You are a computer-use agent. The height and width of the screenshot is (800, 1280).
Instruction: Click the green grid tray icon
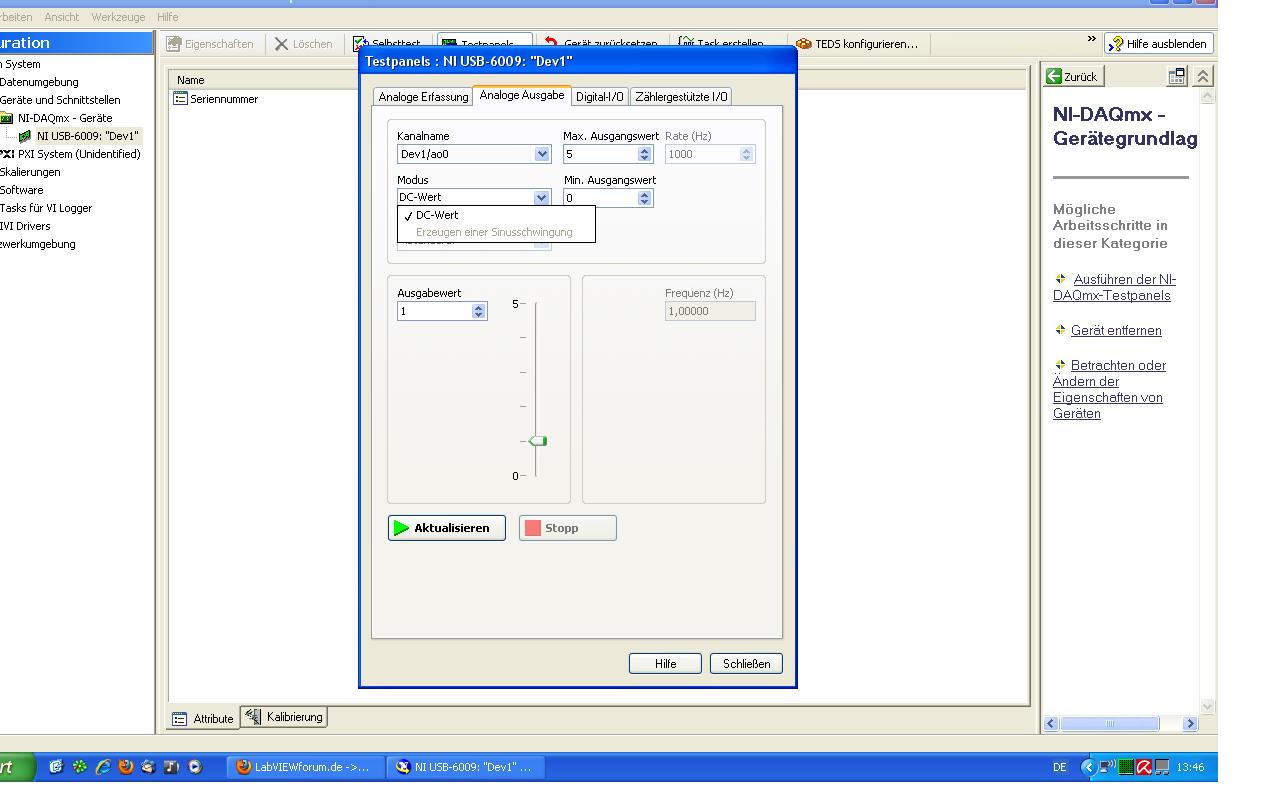pyautogui.click(x=1126, y=767)
